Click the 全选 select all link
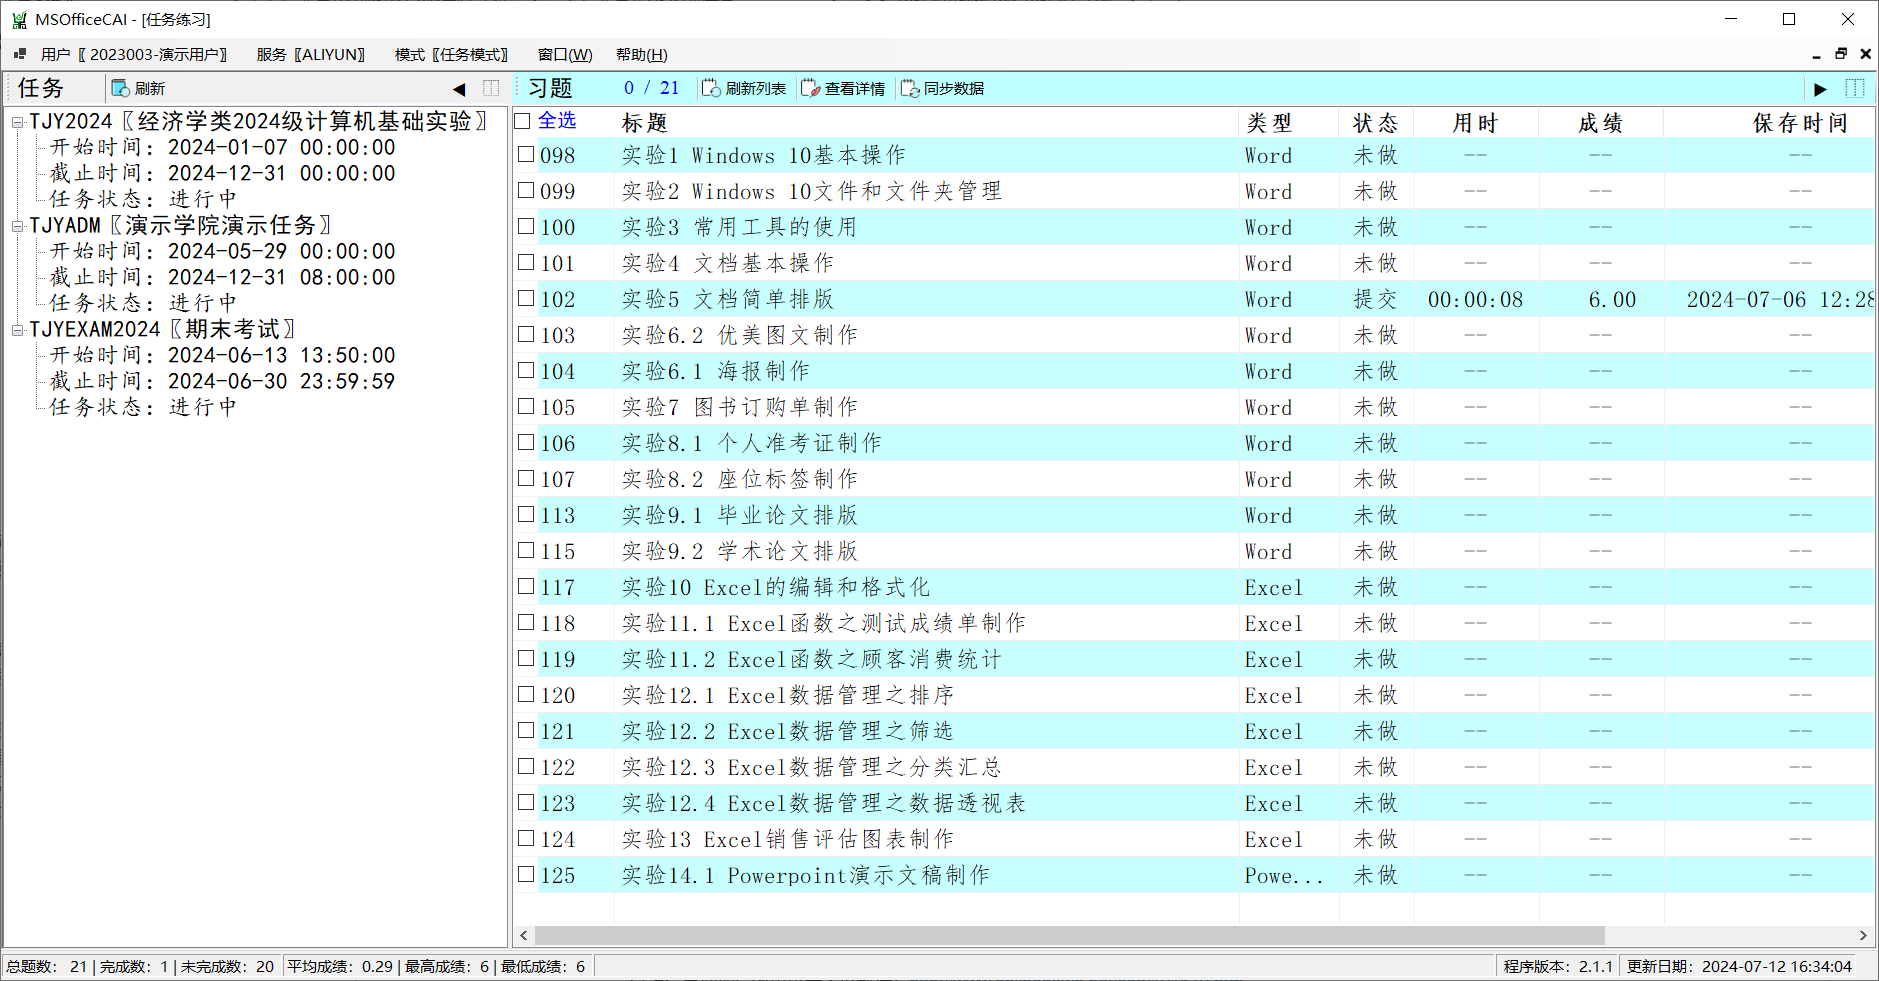1879x981 pixels. click(557, 121)
